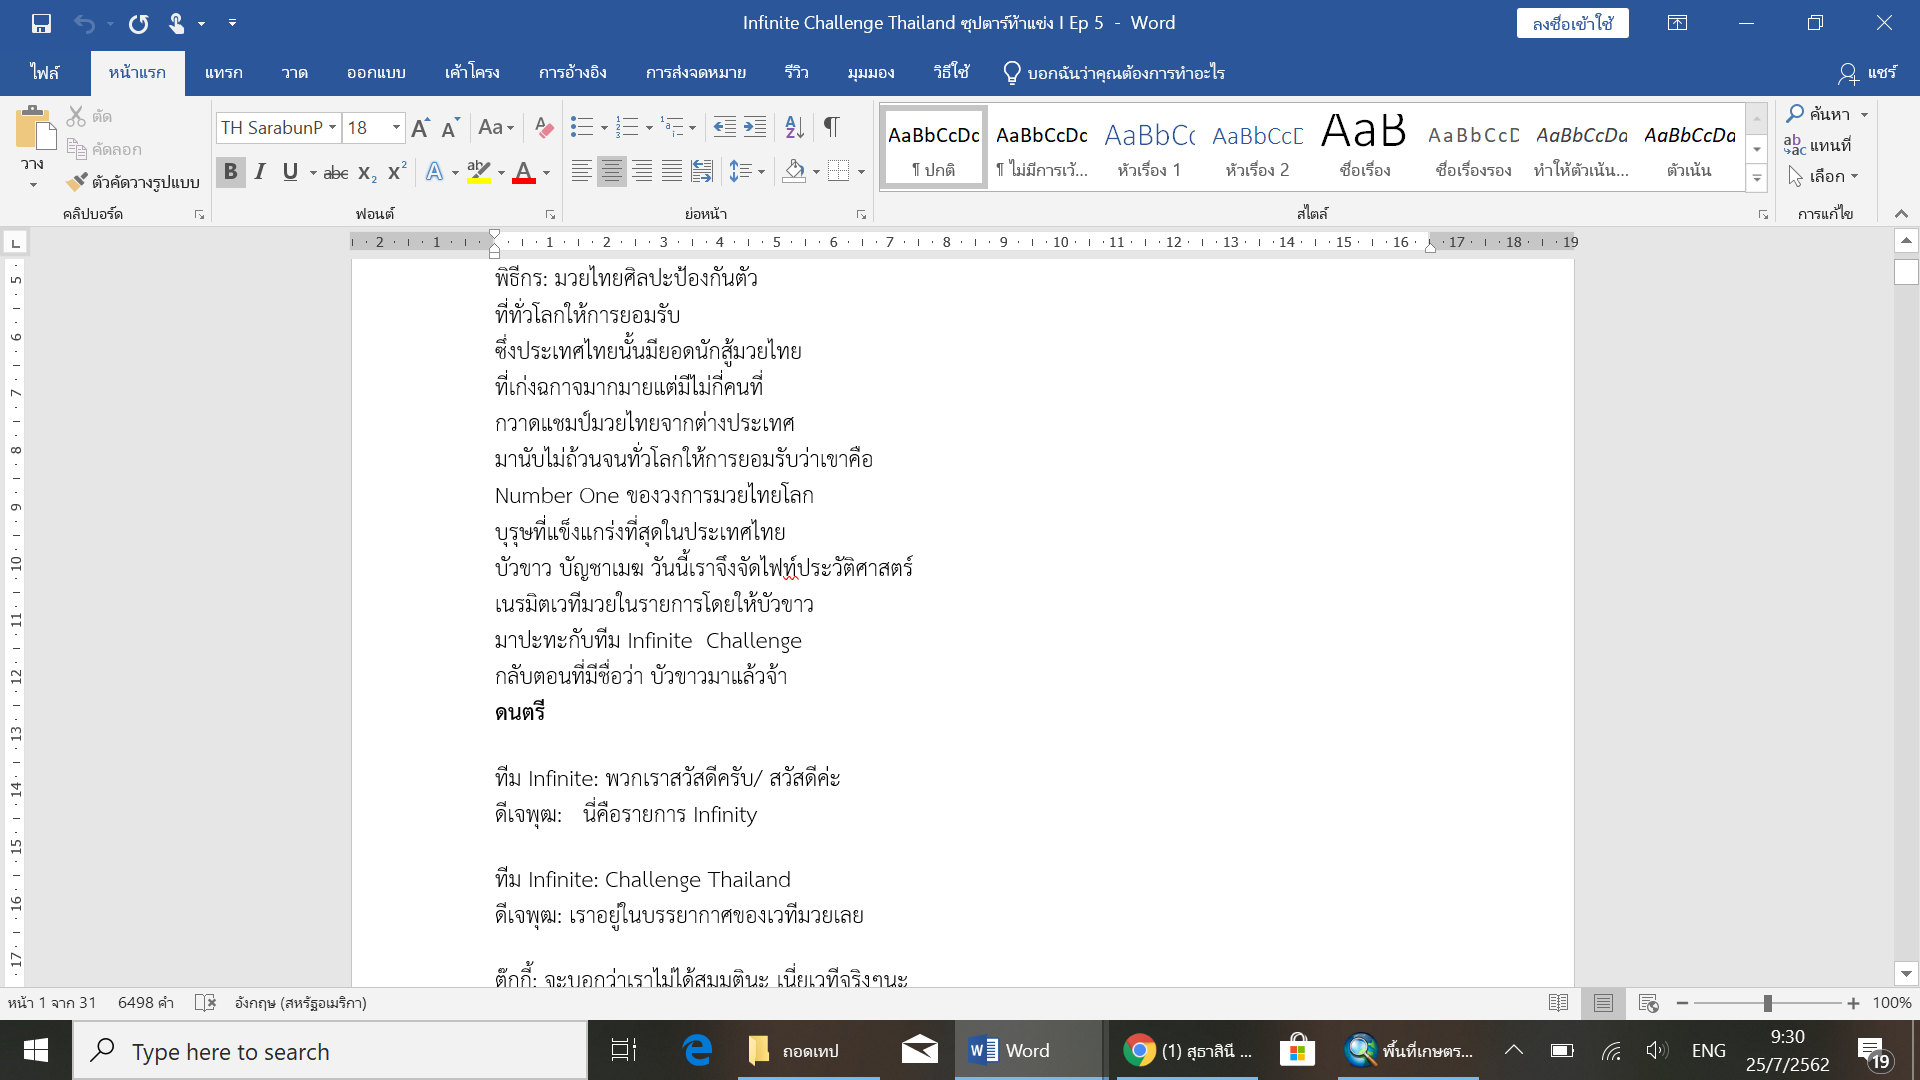Screen dimensions: 1920x1080
Task: Open Chrome window from the taskbar
Action: [1186, 1050]
